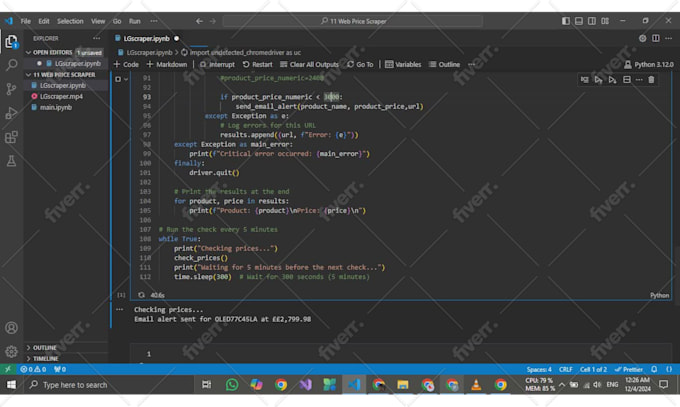
Task: Switch to the LGscraper.ipynb editor tab
Action: (x=147, y=37)
